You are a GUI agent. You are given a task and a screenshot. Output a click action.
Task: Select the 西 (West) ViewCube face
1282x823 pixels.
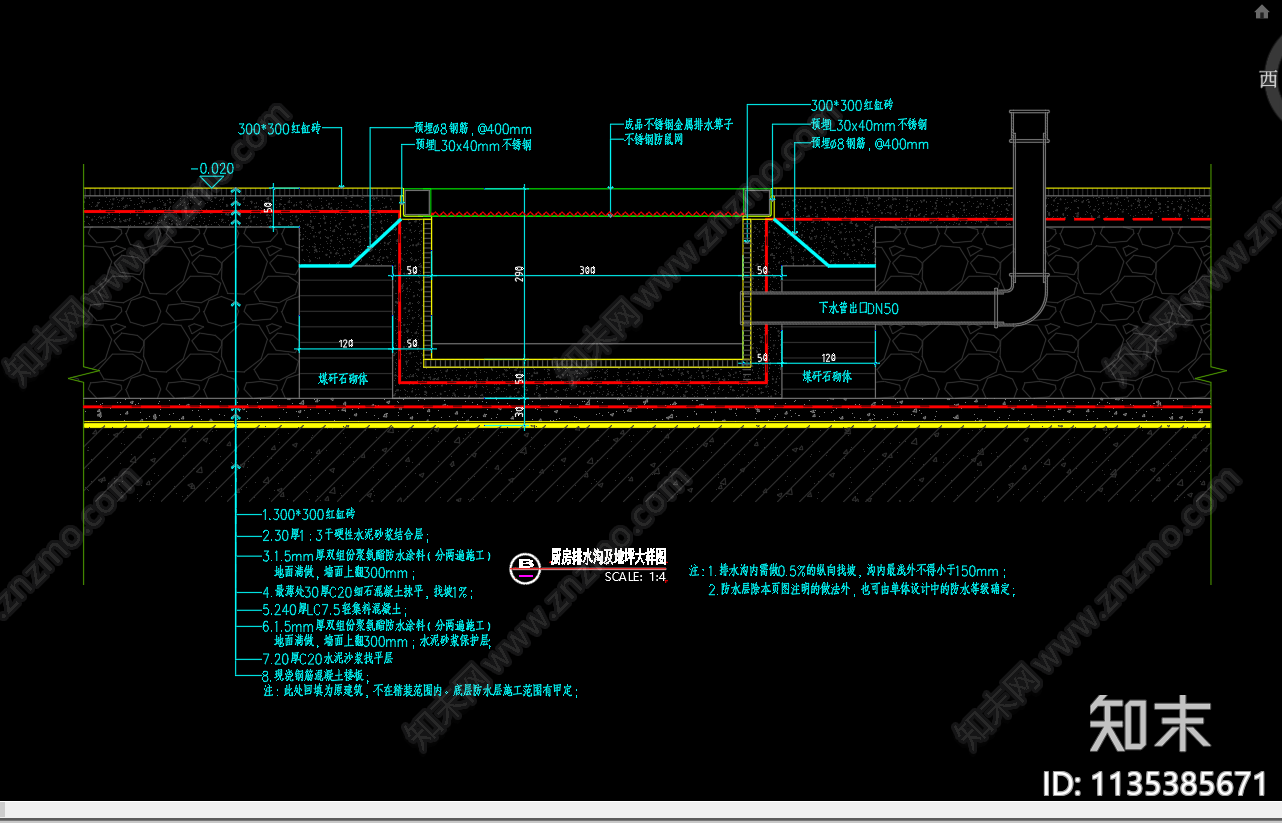coord(1268,79)
